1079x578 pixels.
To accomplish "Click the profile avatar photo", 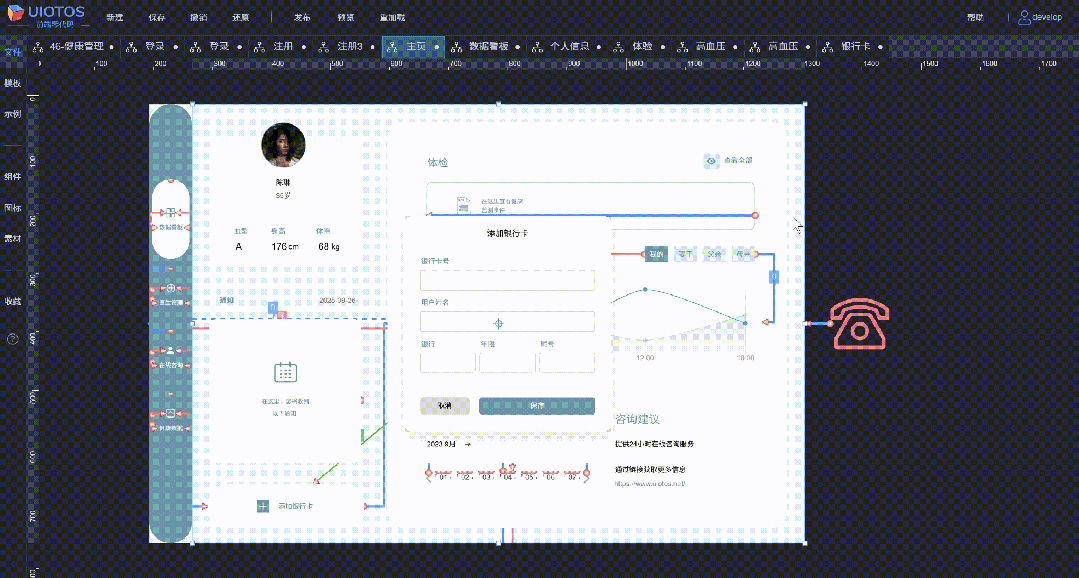I will click(x=284, y=145).
